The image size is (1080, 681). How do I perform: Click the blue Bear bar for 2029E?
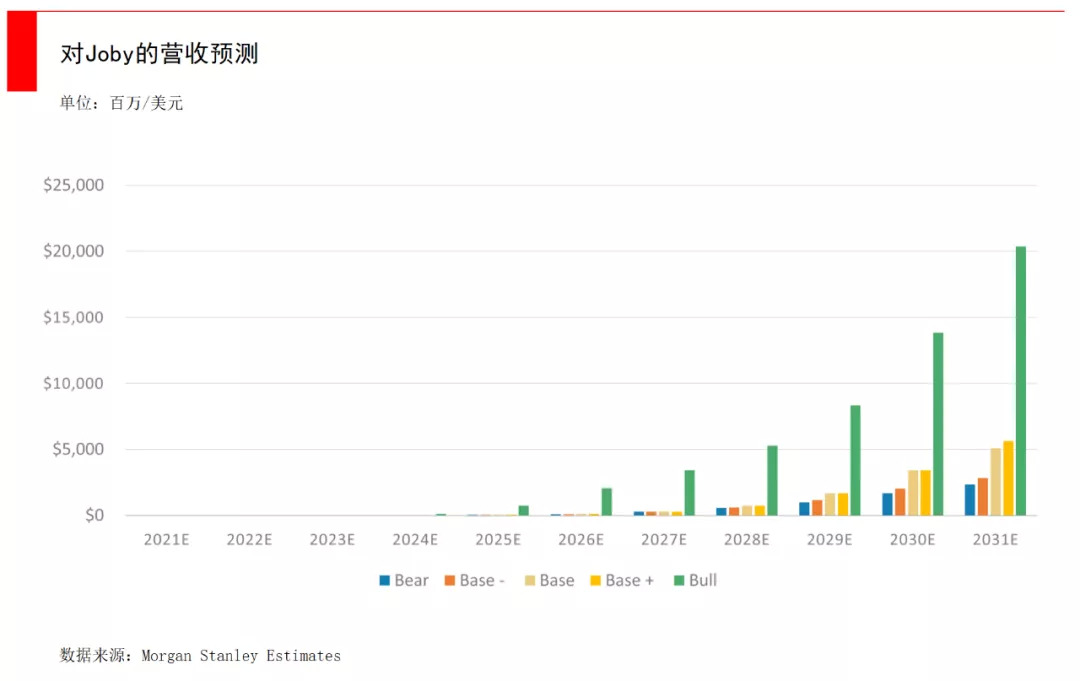click(x=804, y=509)
